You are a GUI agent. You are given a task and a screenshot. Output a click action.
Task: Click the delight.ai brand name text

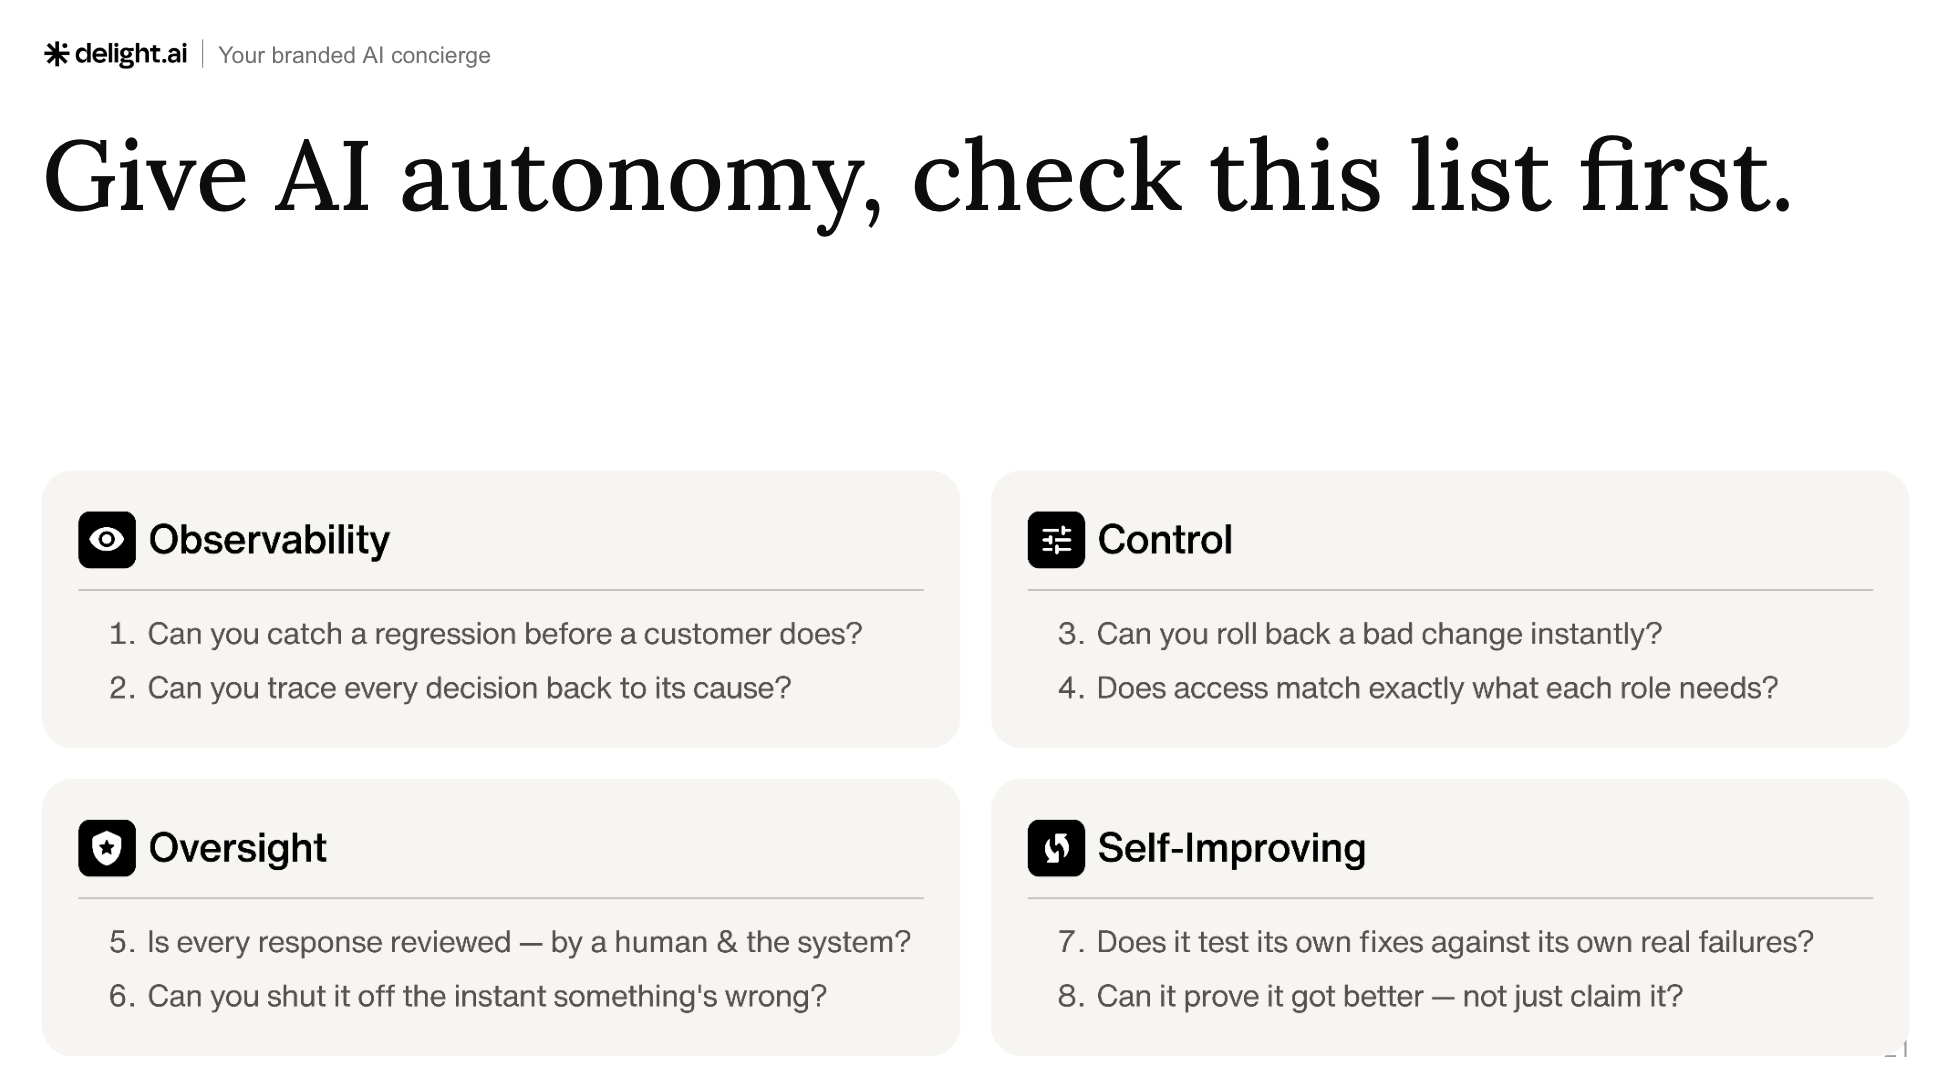pyautogui.click(x=131, y=54)
